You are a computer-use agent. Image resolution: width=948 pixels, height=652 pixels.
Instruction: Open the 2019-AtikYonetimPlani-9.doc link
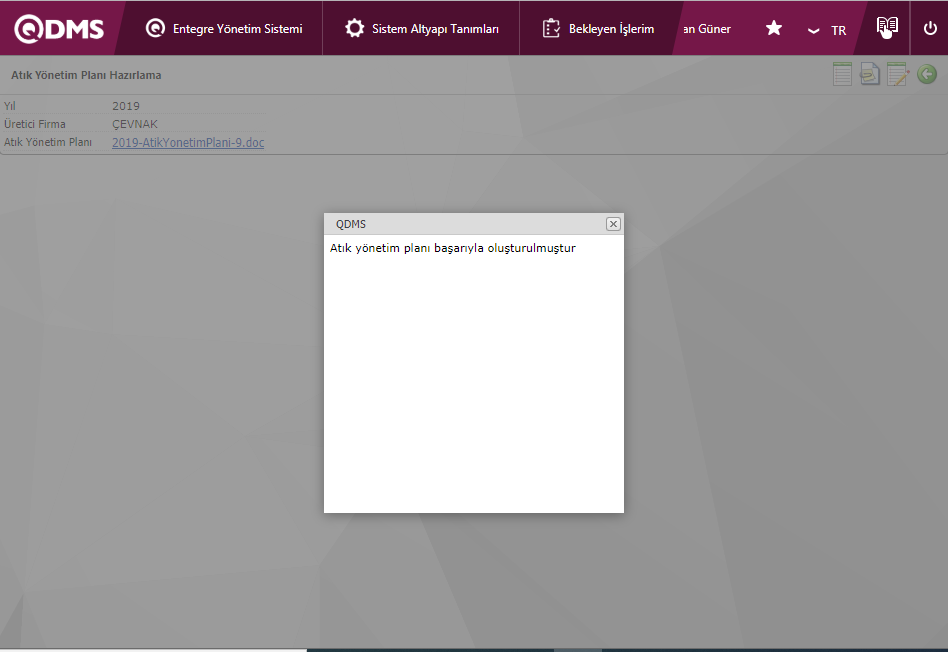(188, 143)
